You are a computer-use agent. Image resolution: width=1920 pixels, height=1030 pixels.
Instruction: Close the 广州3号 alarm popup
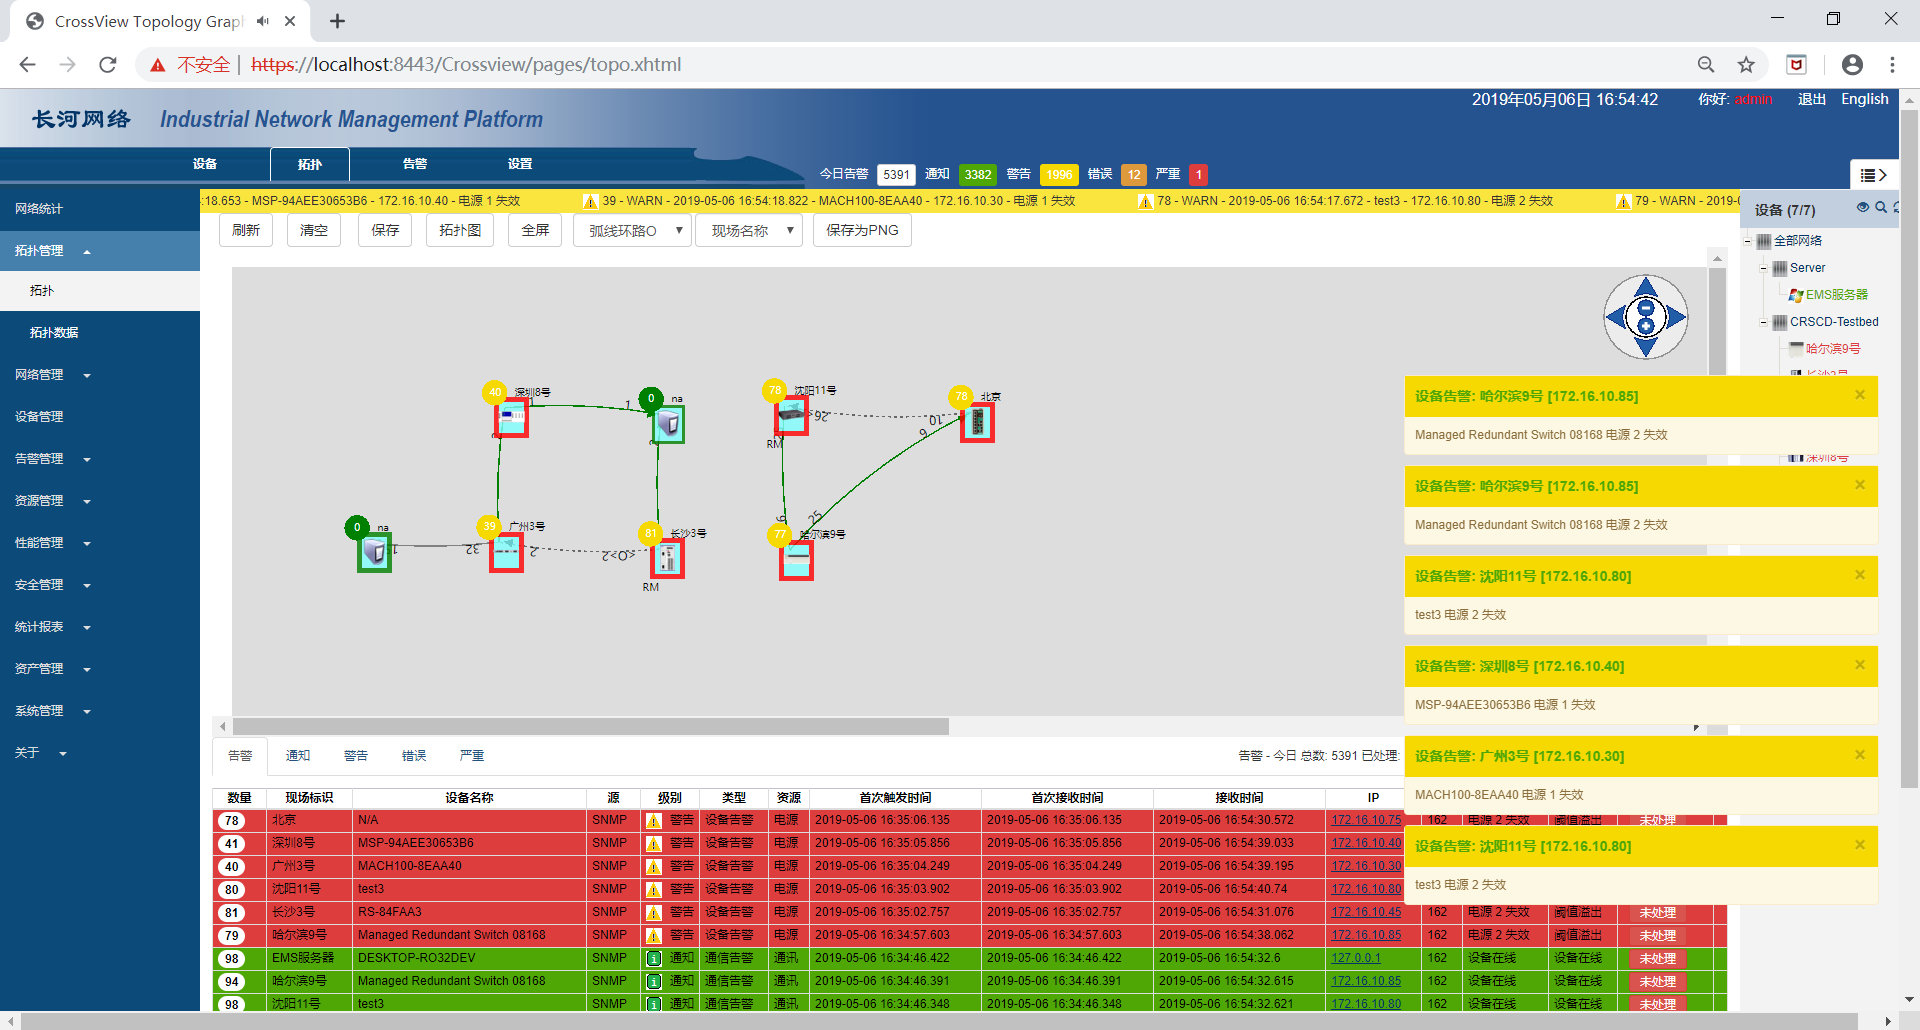[1860, 755]
